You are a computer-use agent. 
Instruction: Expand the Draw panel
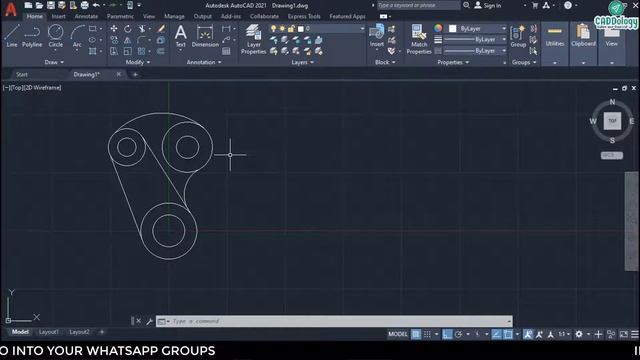click(x=54, y=62)
